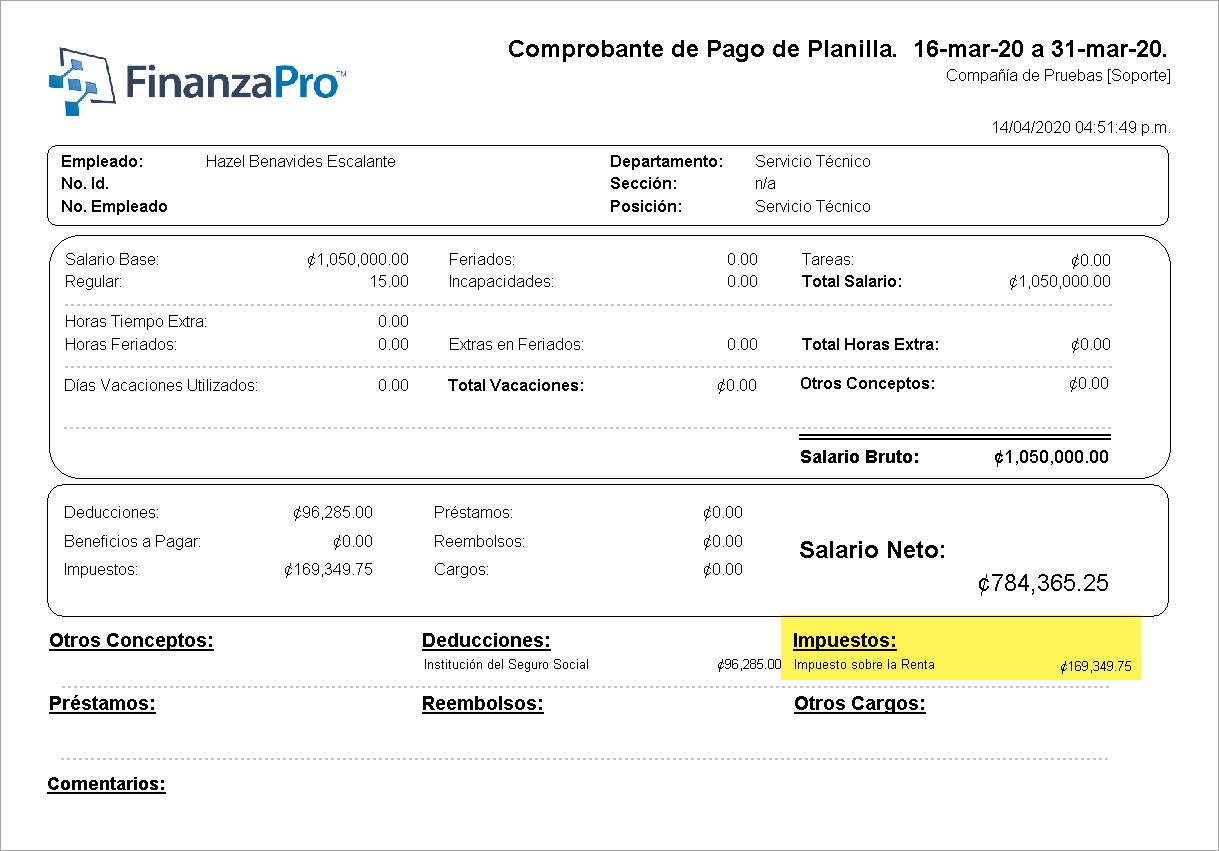1219x851 pixels.
Task: Click the underlined 'Otros Conceptos:' section heading
Action: (131, 641)
